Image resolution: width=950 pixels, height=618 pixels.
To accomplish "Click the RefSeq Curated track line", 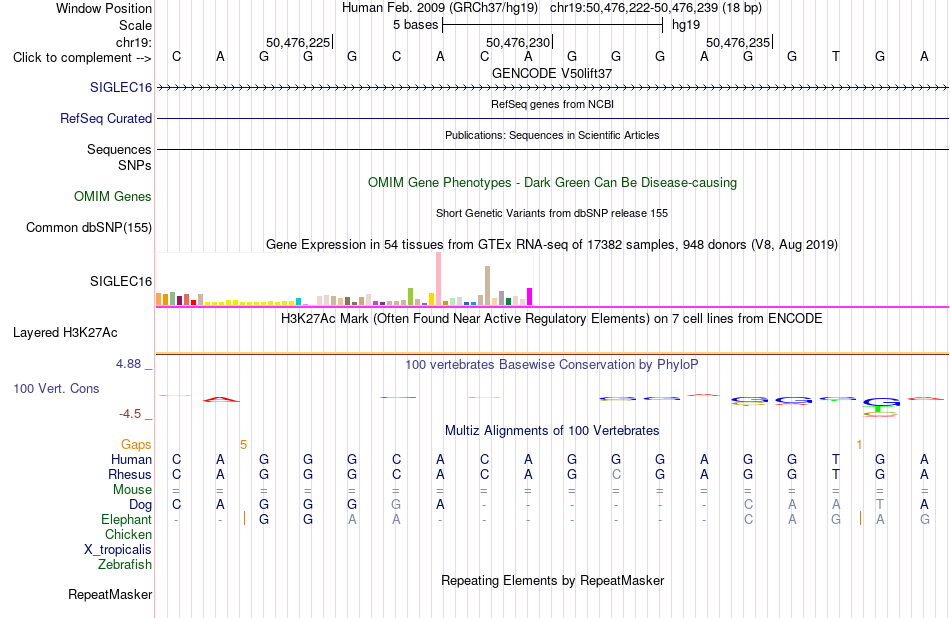I will coord(553,118).
